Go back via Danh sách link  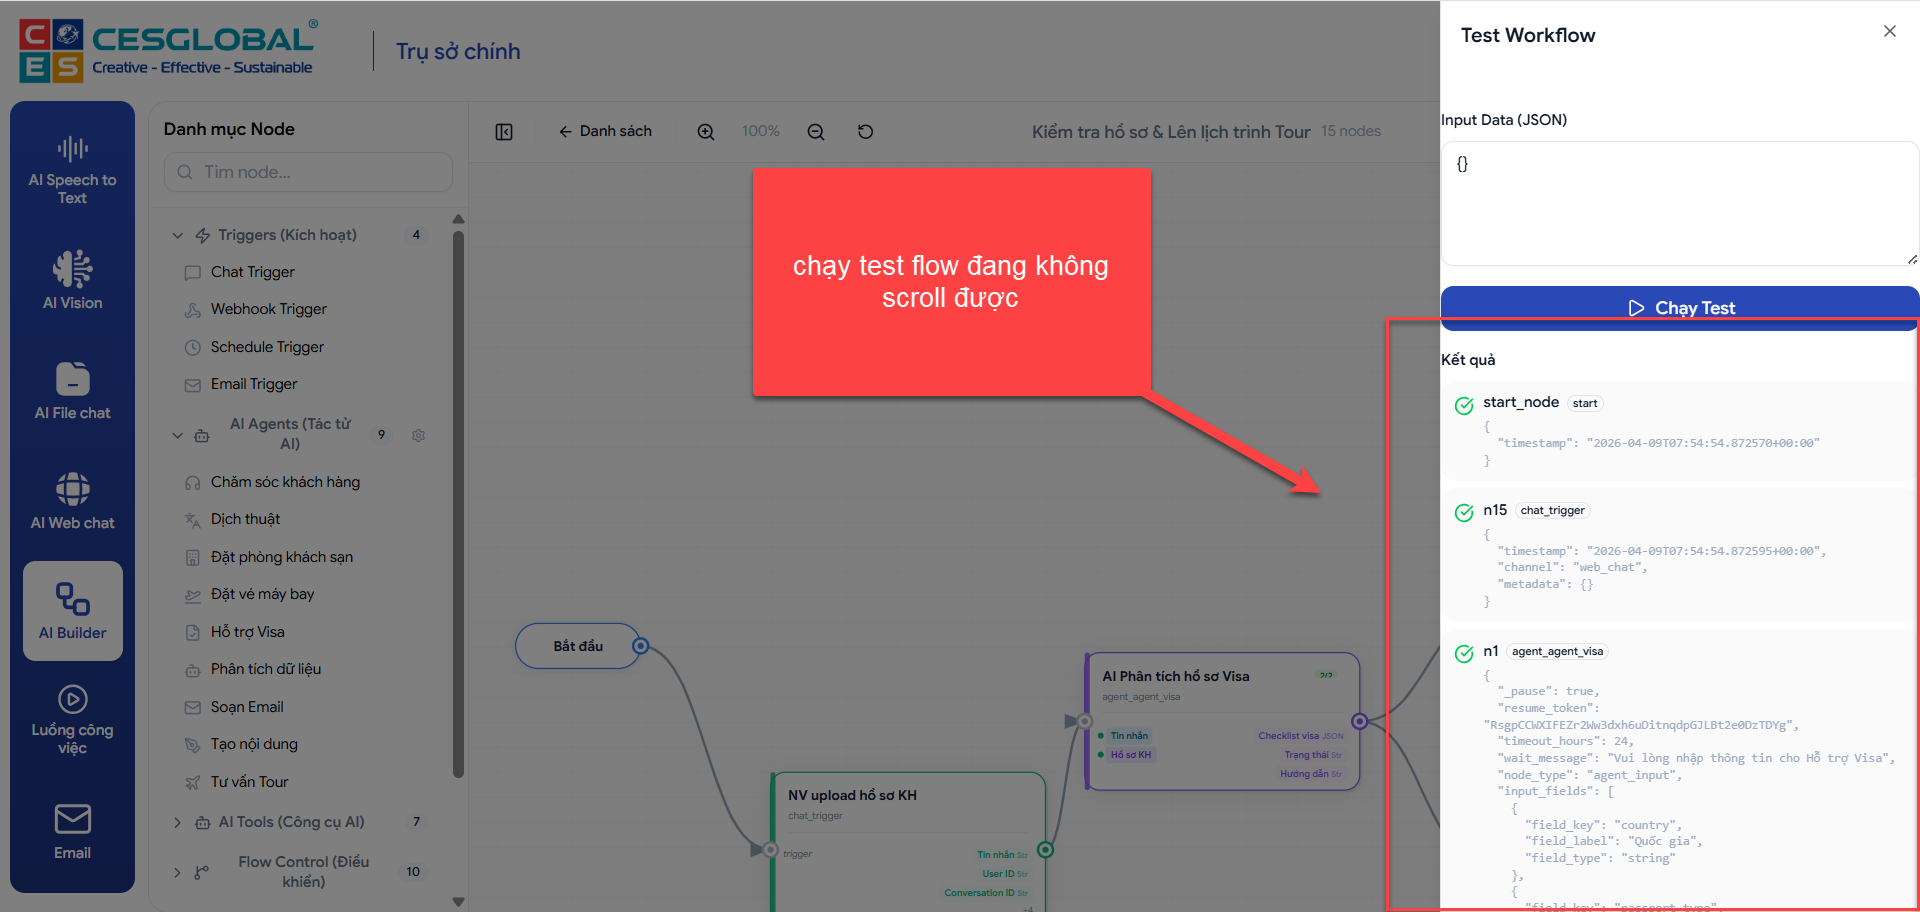(x=605, y=132)
